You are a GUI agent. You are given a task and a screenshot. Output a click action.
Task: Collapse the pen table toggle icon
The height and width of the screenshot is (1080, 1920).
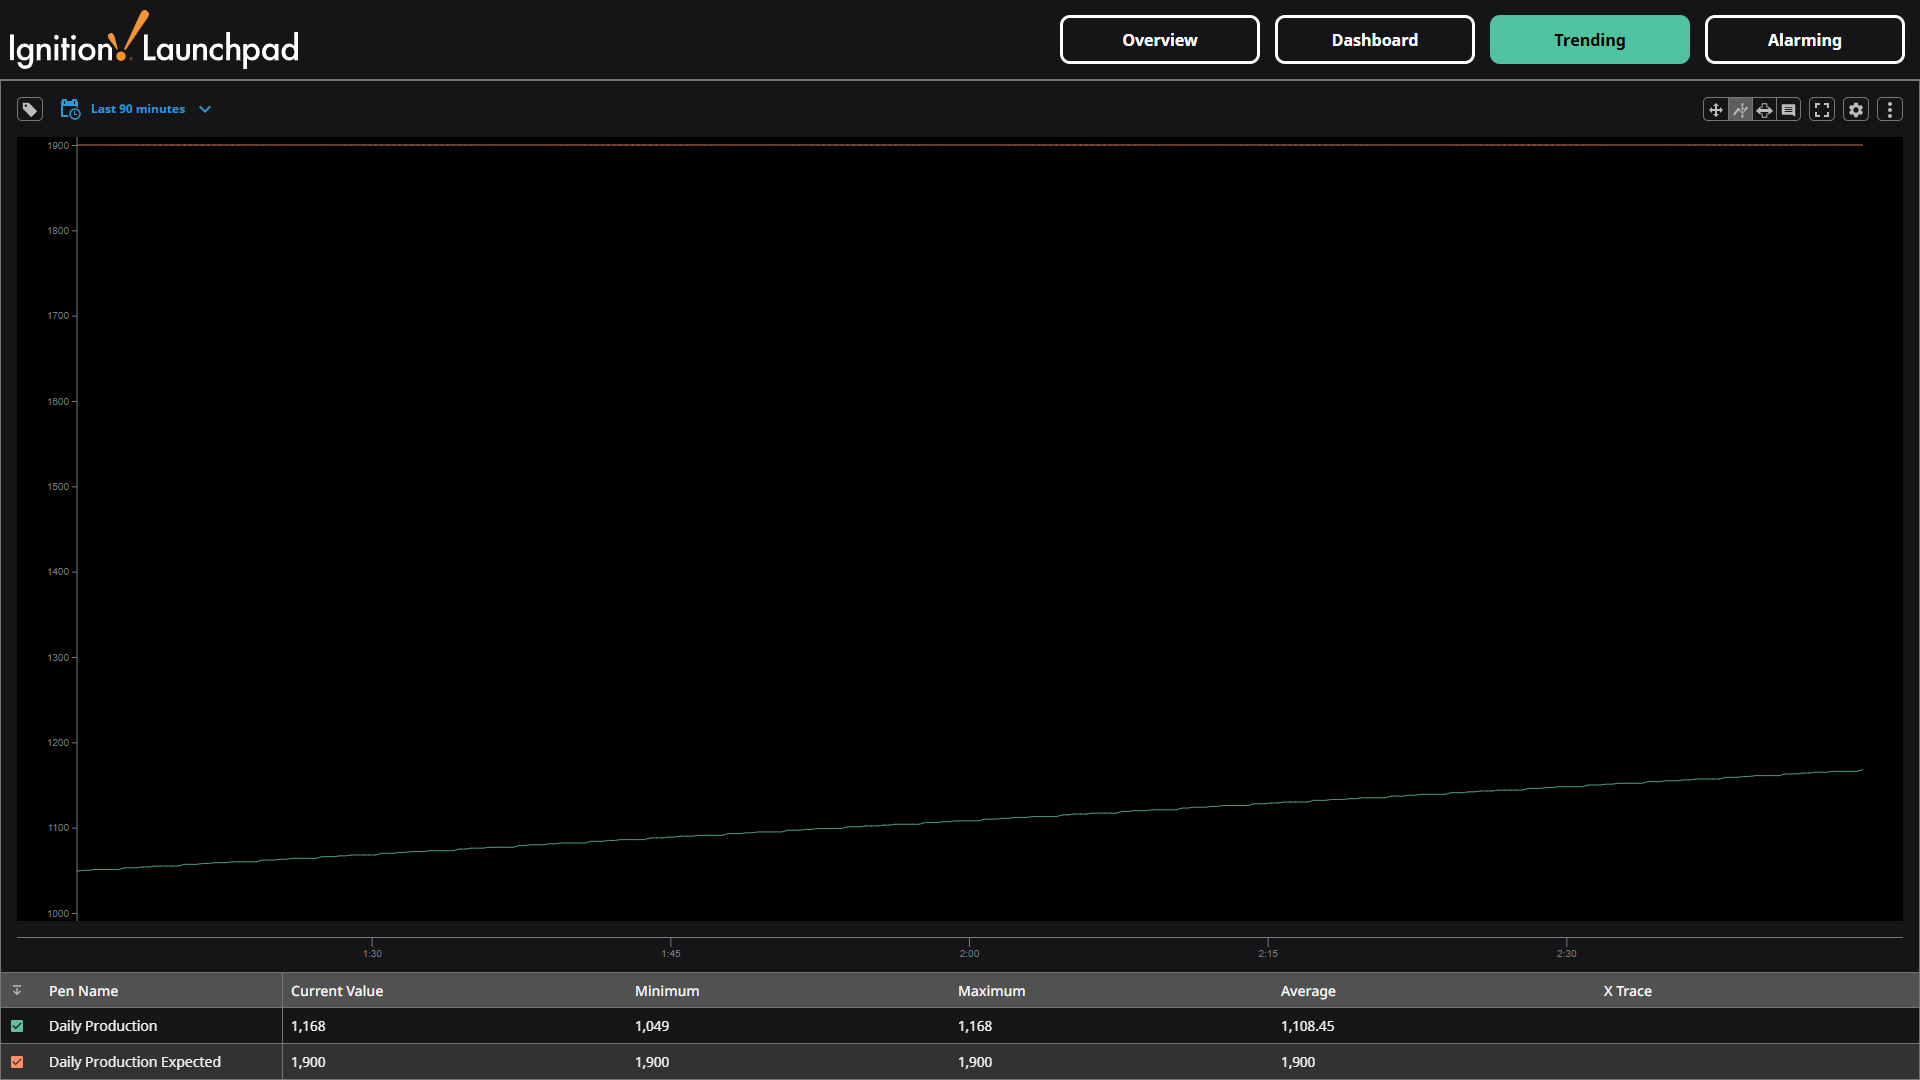click(x=17, y=990)
